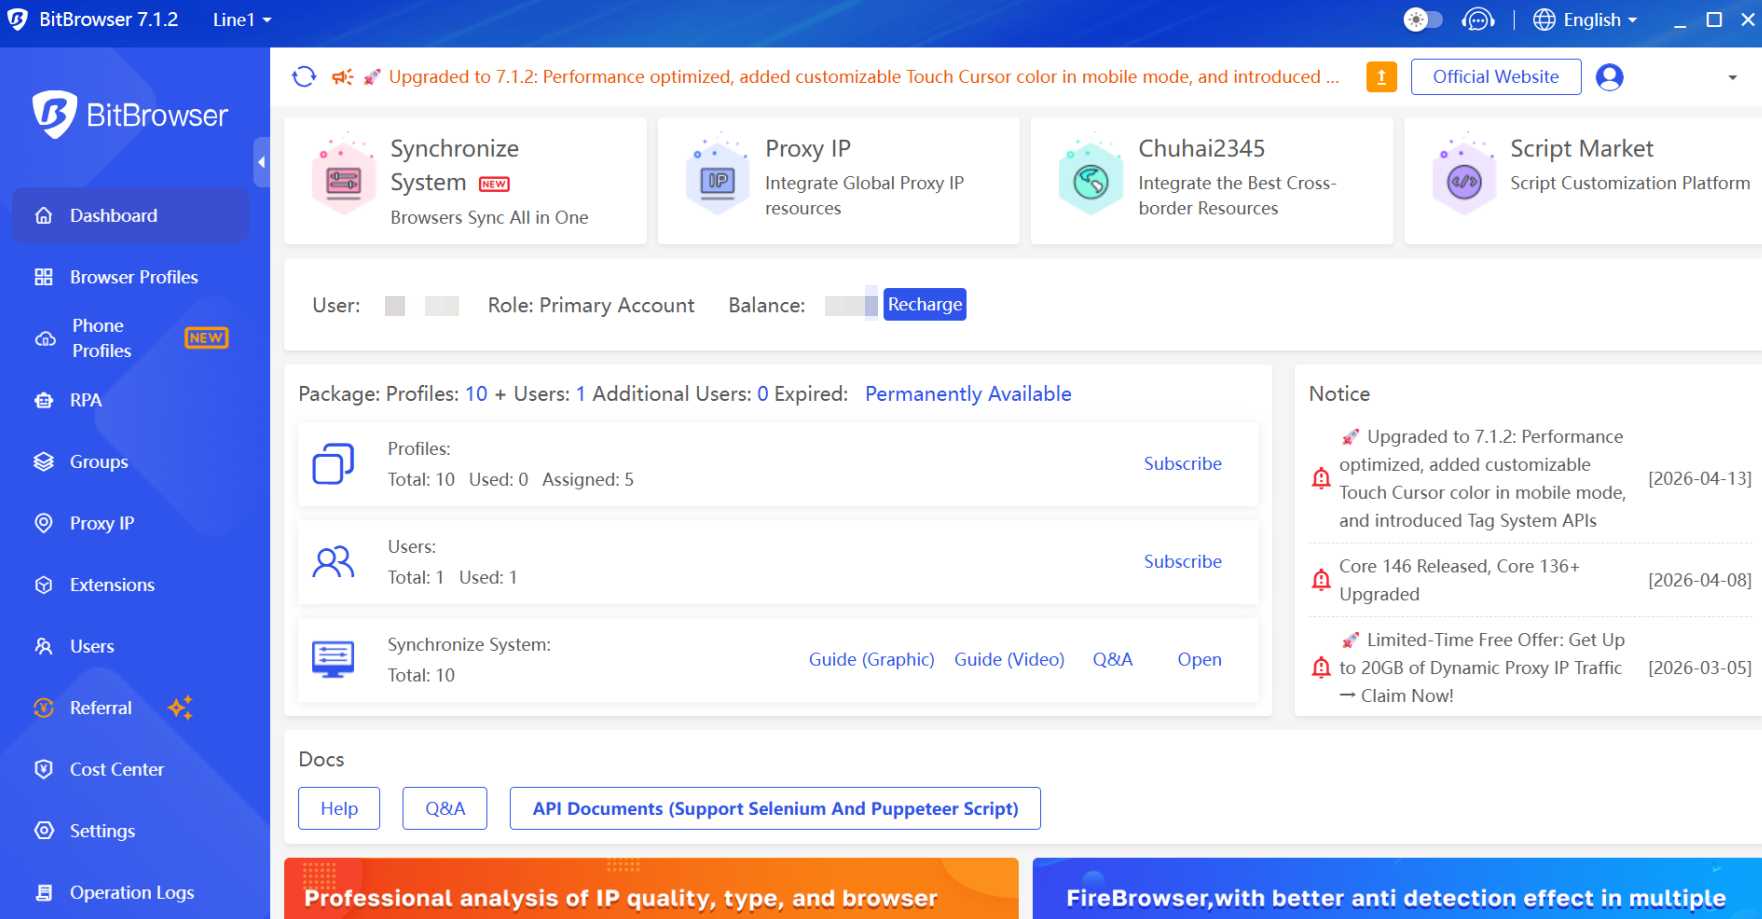Image resolution: width=1762 pixels, height=919 pixels.
Task: Go to the RPA sidebar section
Action: [x=85, y=400]
